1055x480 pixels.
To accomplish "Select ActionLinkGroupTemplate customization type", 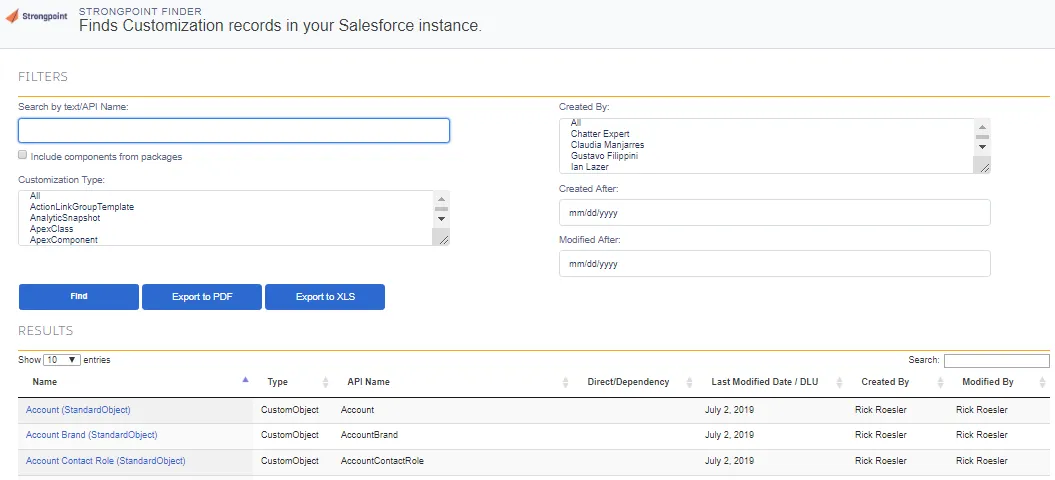I will point(81,207).
